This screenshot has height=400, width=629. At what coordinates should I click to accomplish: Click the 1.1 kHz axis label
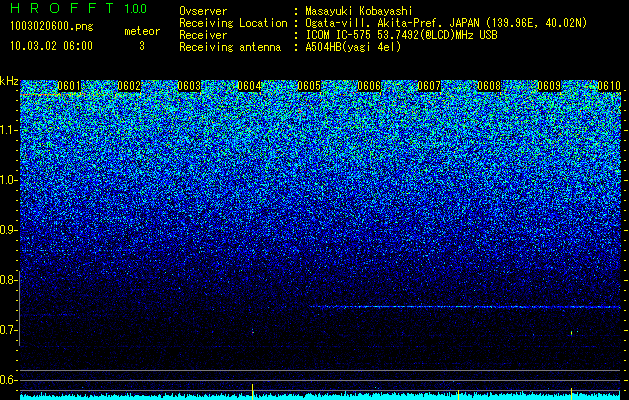click(x=9, y=130)
